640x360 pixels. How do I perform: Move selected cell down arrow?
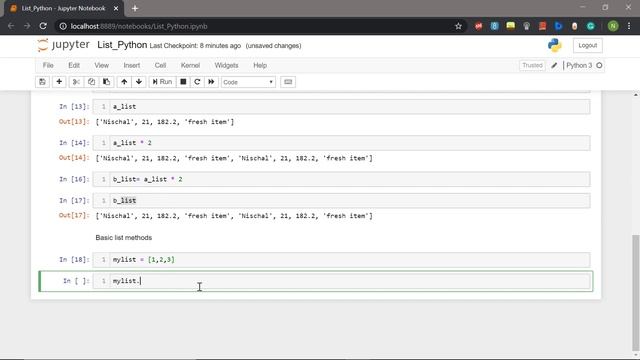(139, 82)
